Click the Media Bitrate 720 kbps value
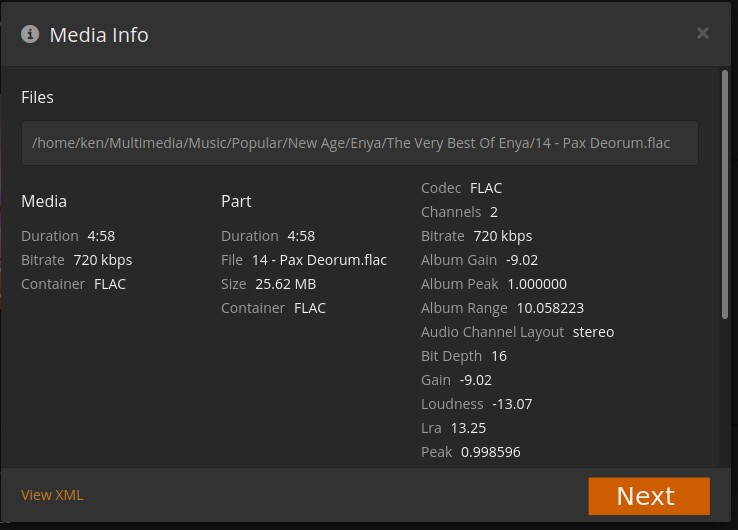The height and width of the screenshot is (530, 738). 103,260
